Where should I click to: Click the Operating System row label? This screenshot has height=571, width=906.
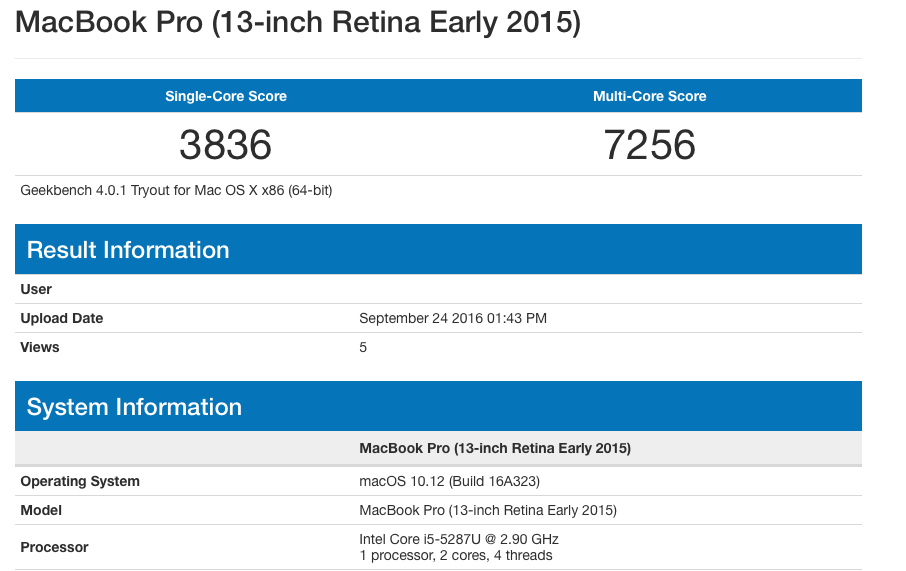[80, 481]
